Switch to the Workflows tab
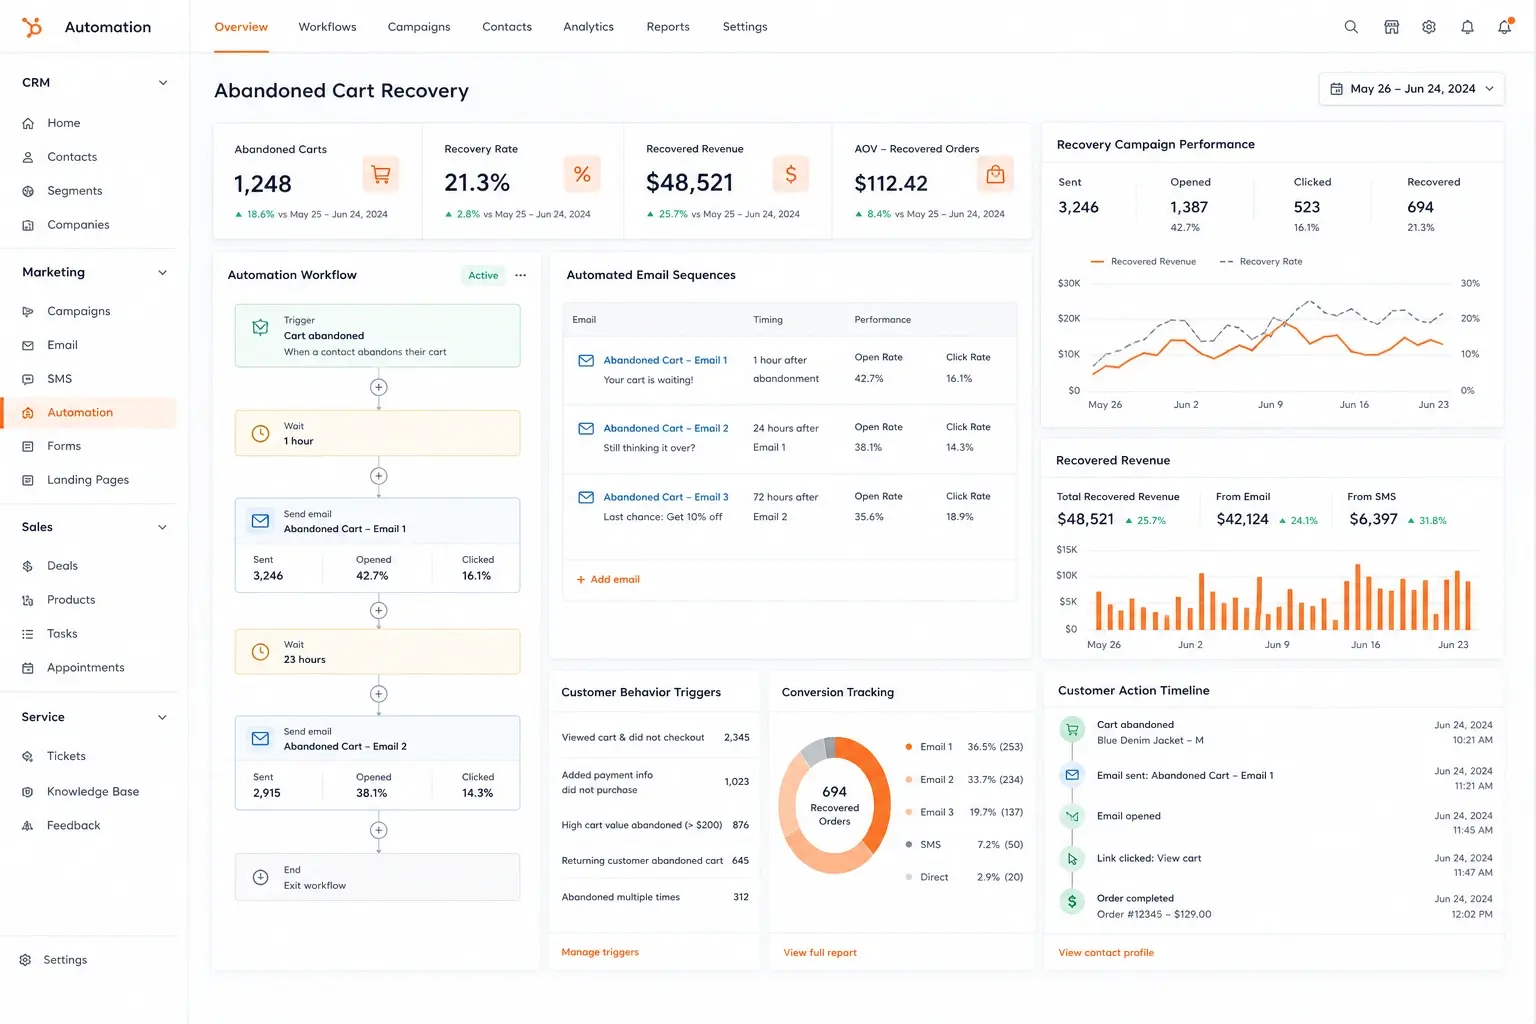 [x=327, y=27]
